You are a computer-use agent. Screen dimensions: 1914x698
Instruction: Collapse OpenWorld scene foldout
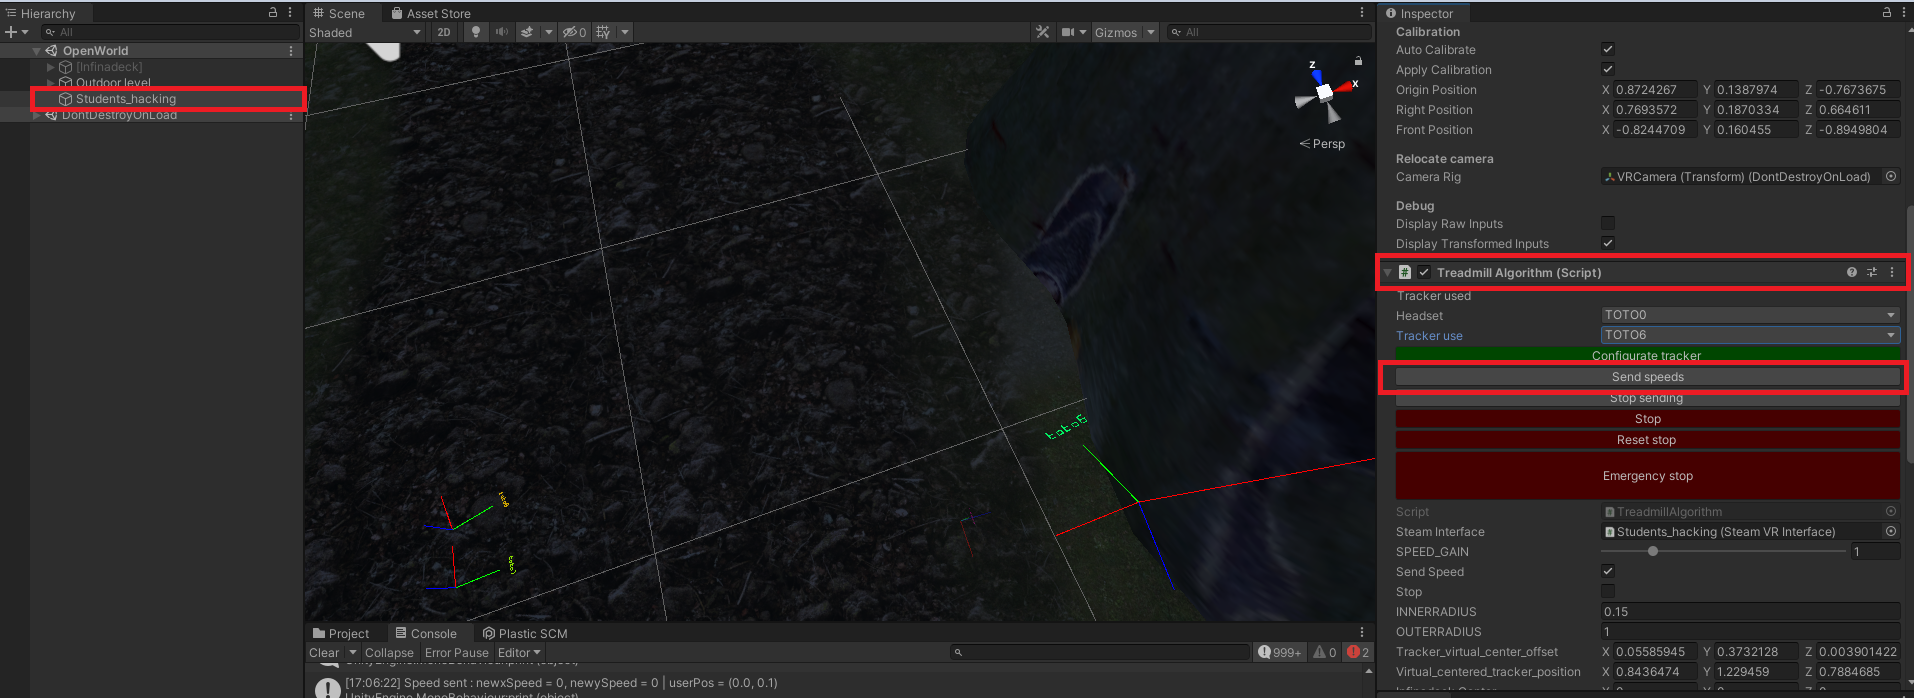(x=37, y=51)
